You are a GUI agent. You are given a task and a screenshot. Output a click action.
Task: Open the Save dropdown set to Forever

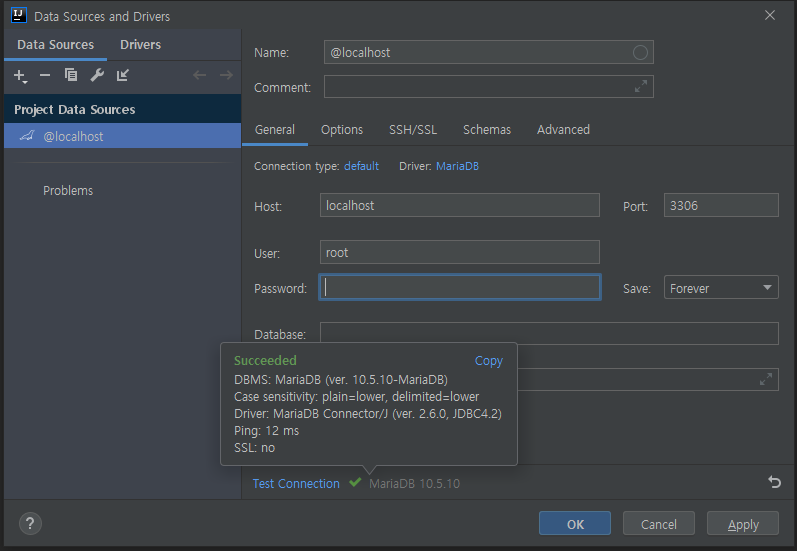721,288
